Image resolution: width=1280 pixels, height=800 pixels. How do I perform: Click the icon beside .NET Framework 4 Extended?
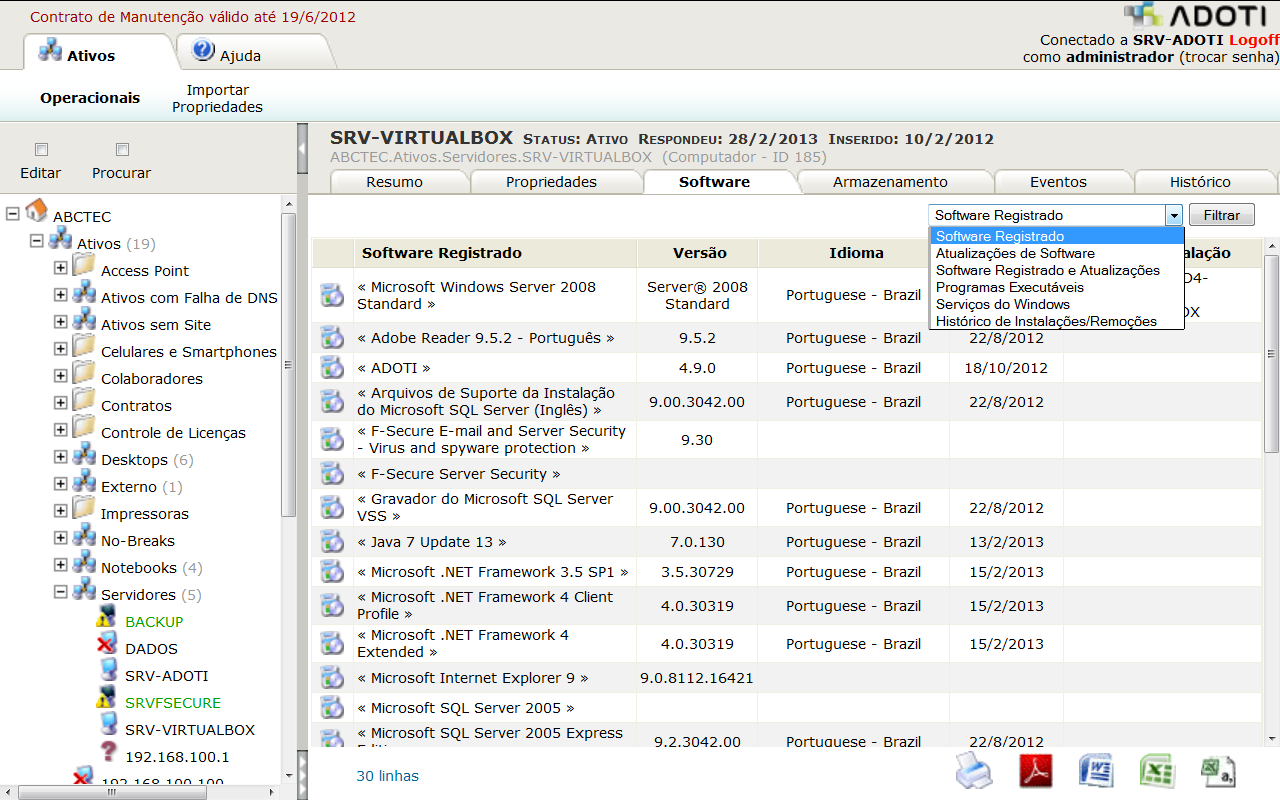(332, 643)
